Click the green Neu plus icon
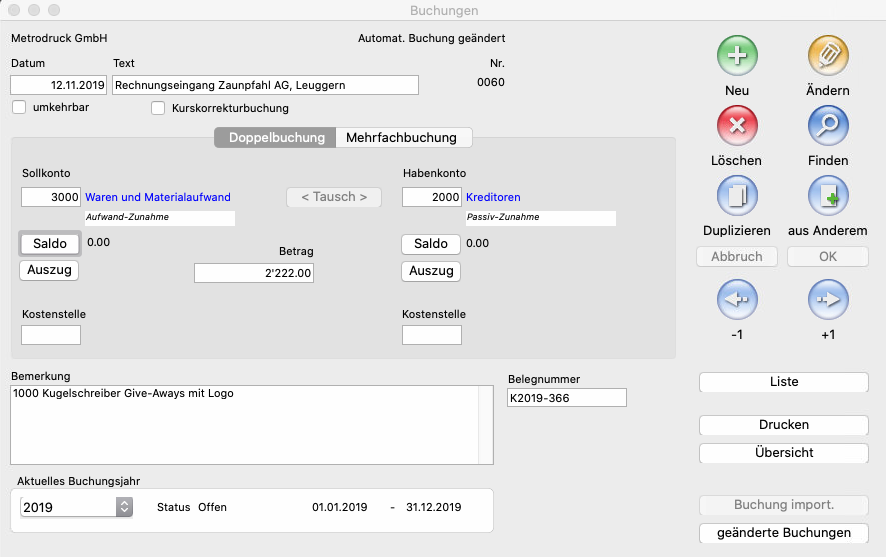This screenshot has width=886, height=557. (x=737, y=56)
